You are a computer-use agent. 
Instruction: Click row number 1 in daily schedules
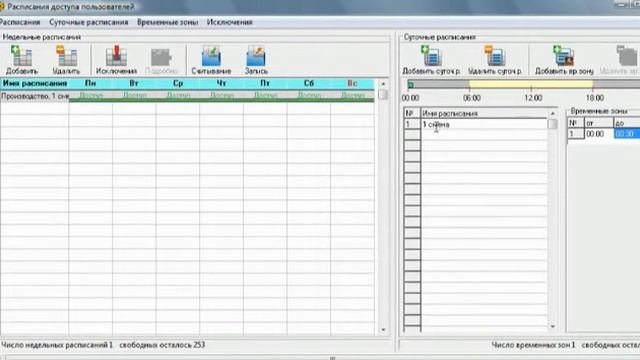(412, 124)
